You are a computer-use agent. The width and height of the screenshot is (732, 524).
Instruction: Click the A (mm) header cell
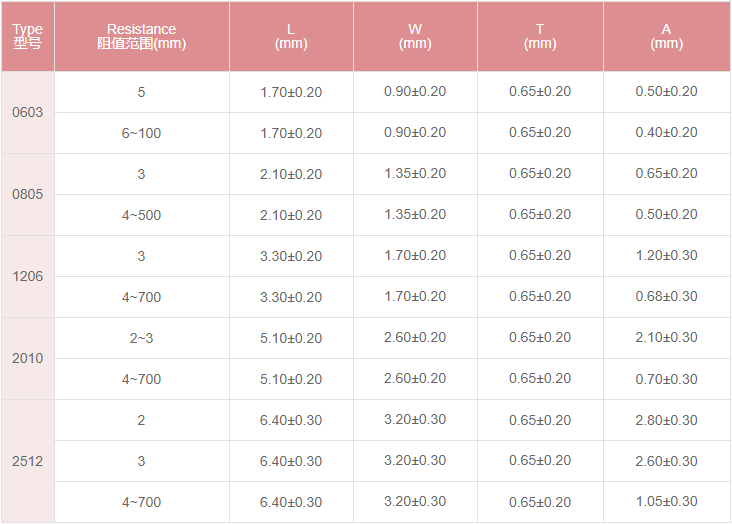[667, 36]
